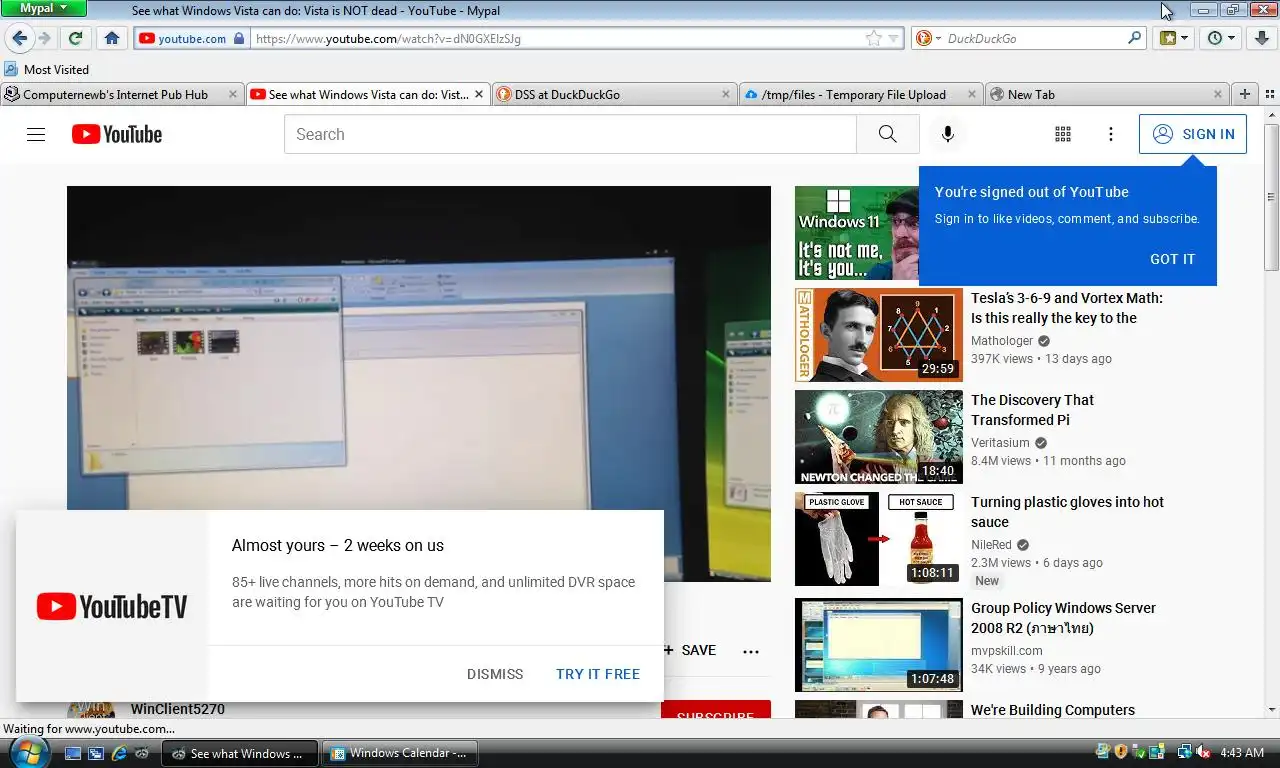Go to the browser Home page
This screenshot has width=1280, height=768.
(x=112, y=38)
